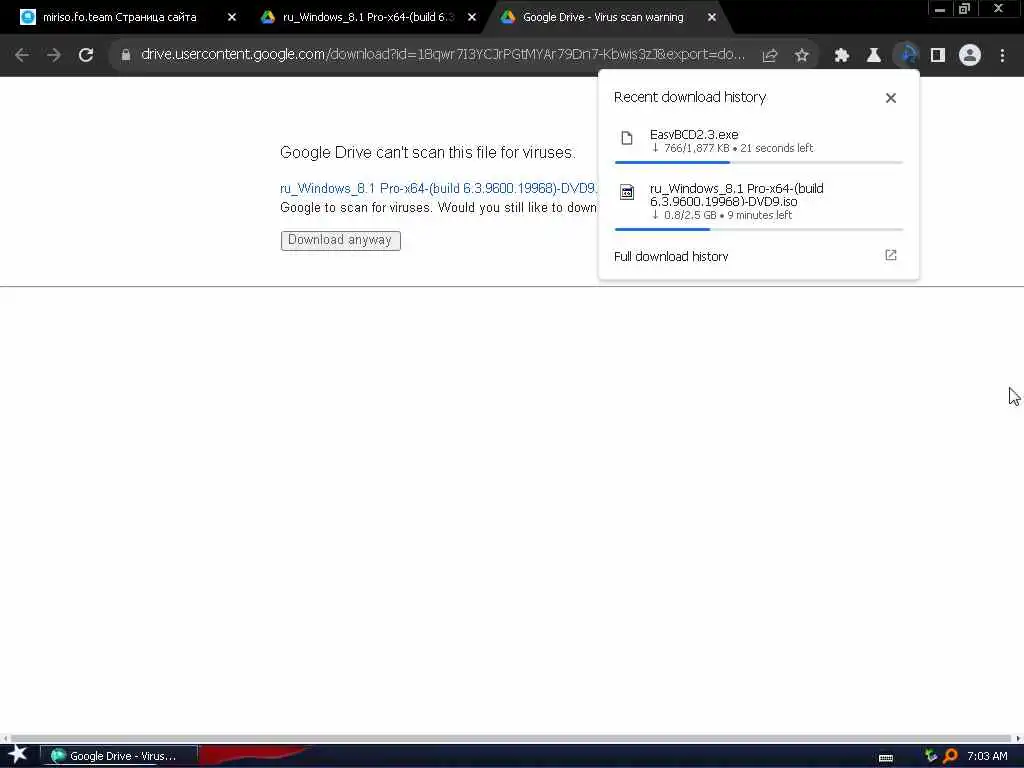Close the Virus scan warning tab

click(712, 17)
